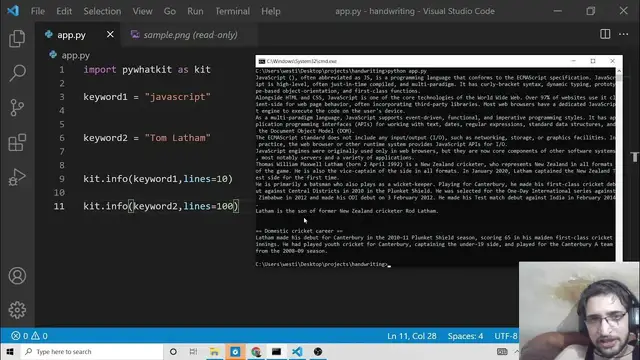
Task: Open the Run menu
Action: point(195,11)
